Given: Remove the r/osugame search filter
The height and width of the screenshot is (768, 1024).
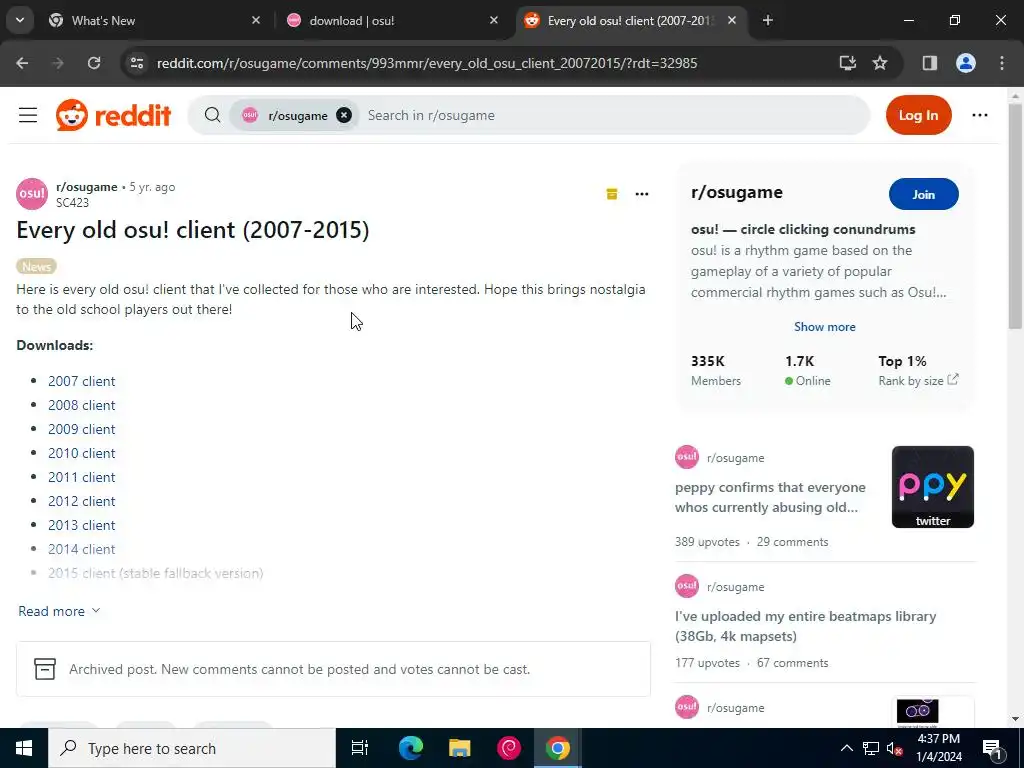Looking at the screenshot, I should coord(344,116).
